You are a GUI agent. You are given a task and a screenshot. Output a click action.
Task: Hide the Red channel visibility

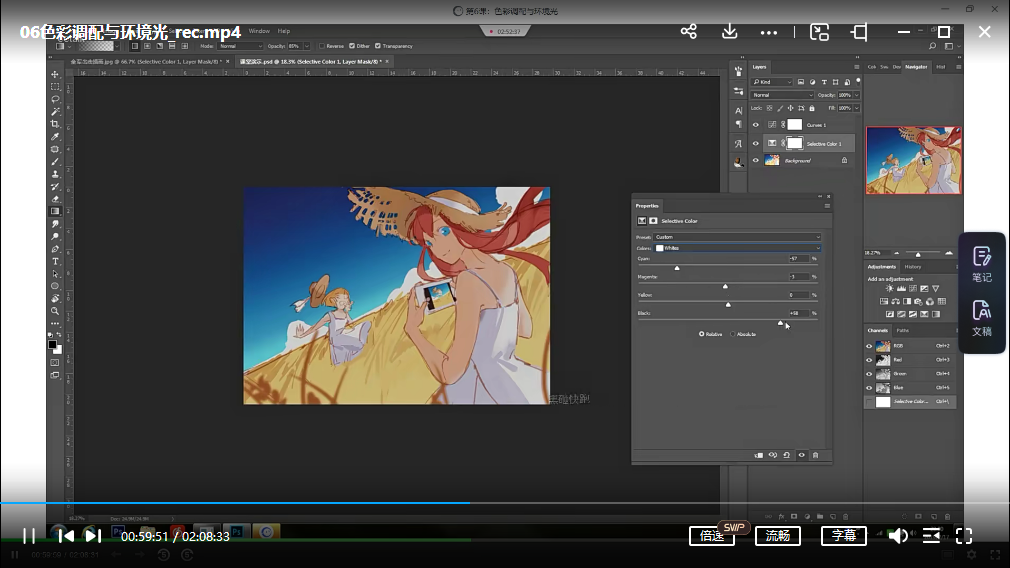(869, 360)
